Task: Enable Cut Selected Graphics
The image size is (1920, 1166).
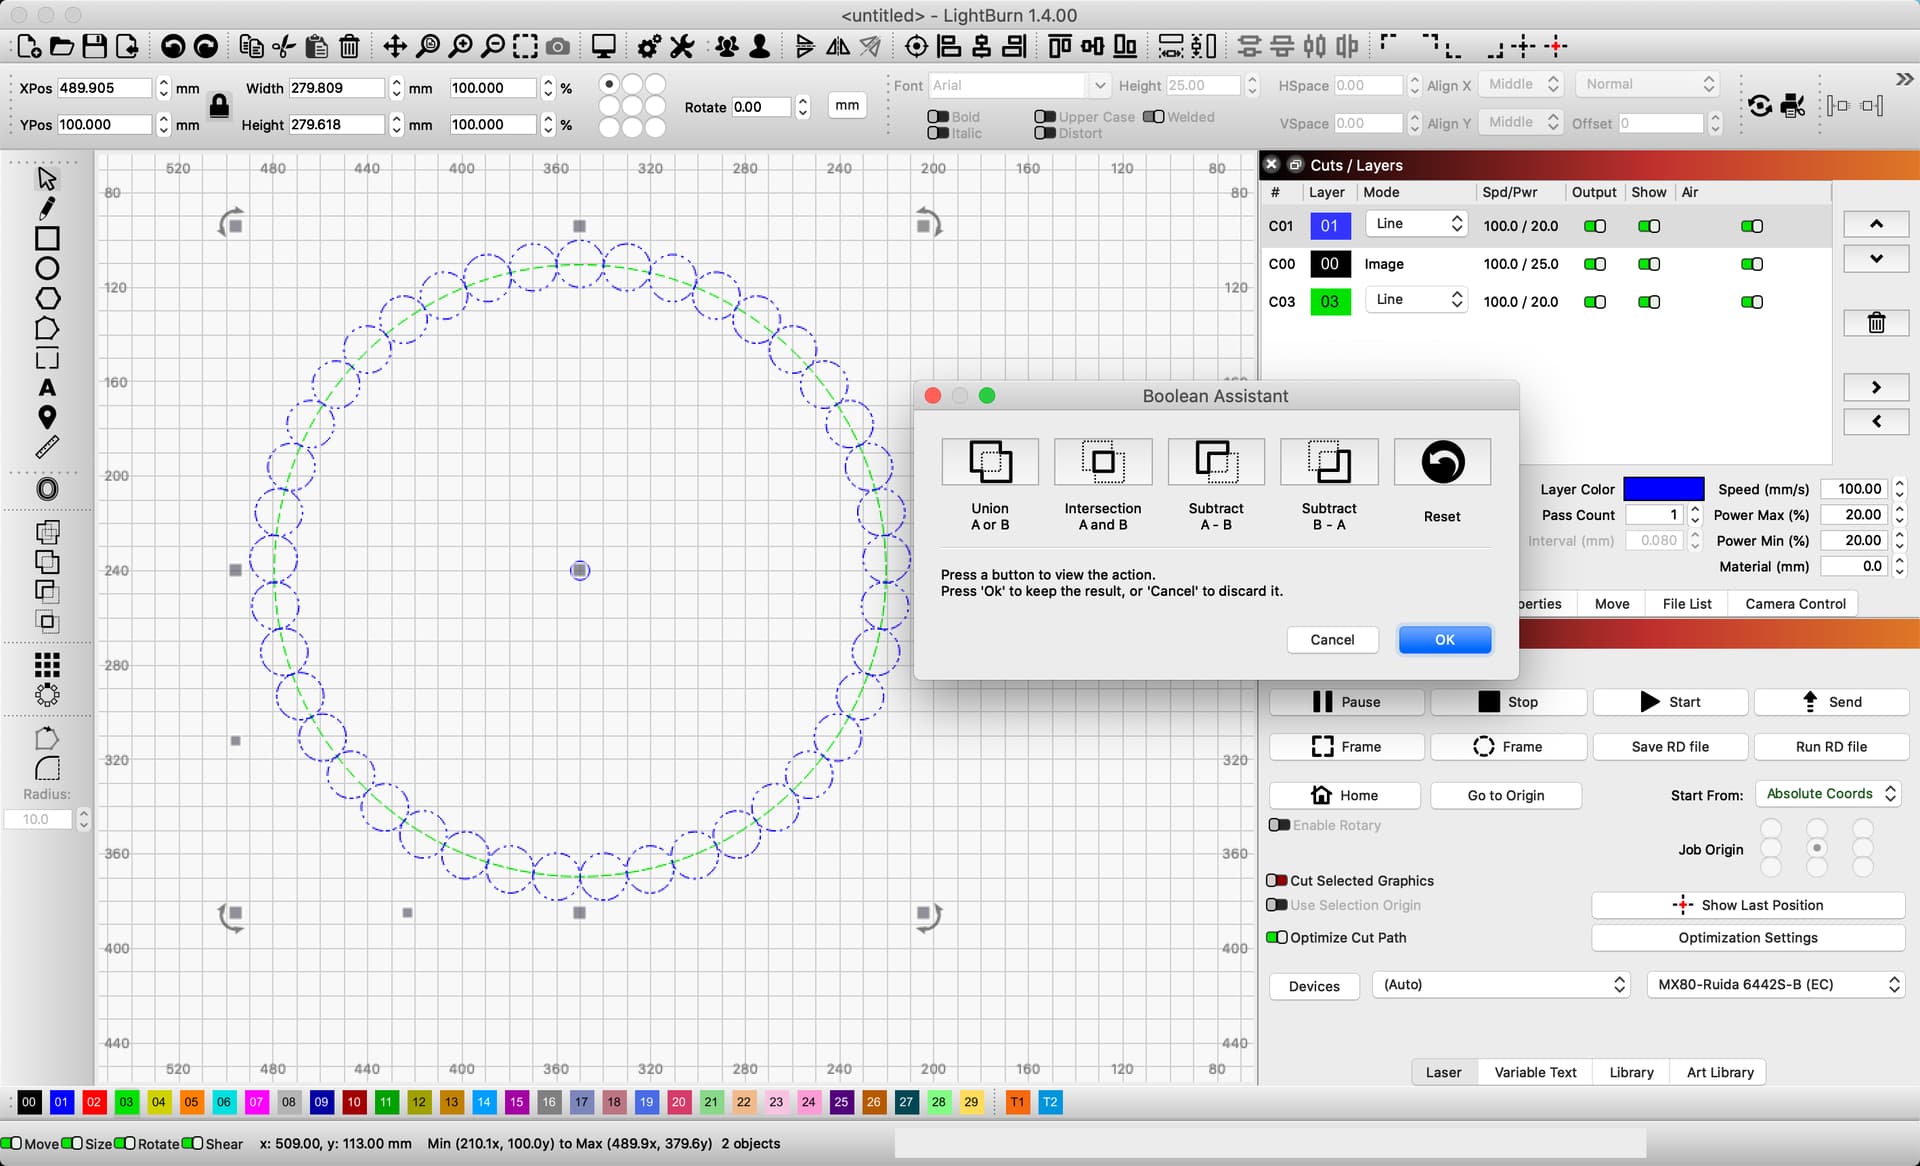Action: 1277,880
